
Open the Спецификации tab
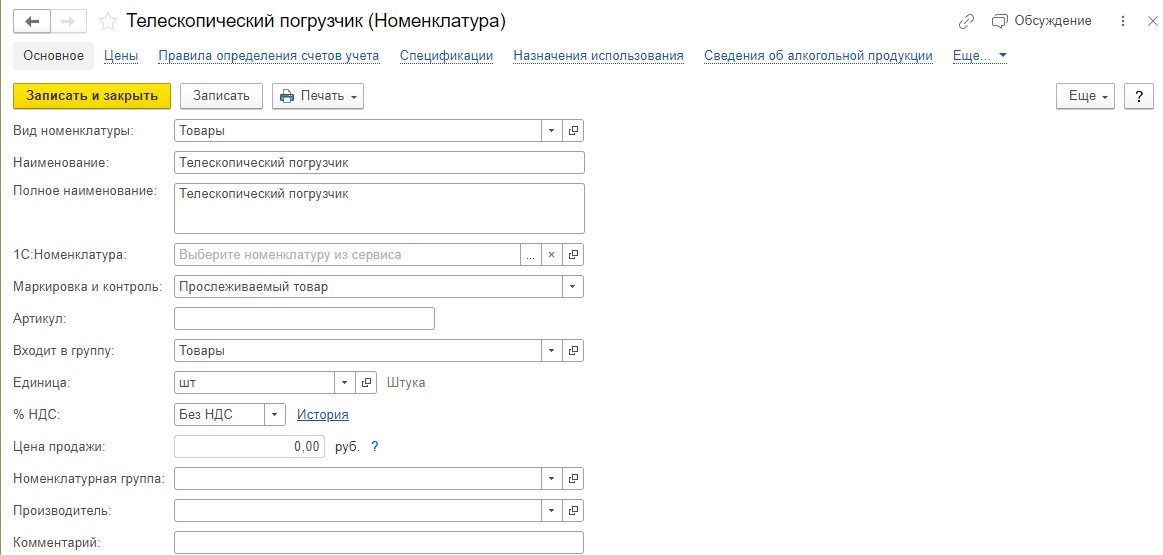(x=447, y=56)
